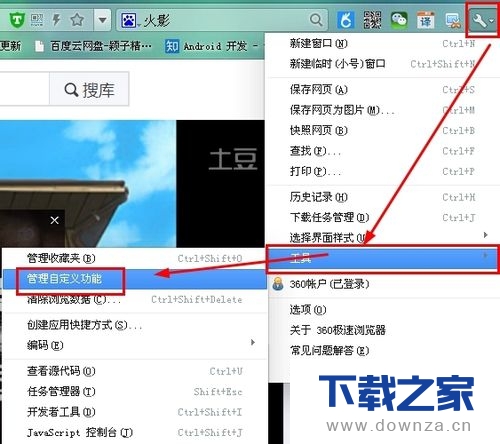Click the translate 译 extension icon
Viewport: 500px width, 444px height.
coord(426,20)
